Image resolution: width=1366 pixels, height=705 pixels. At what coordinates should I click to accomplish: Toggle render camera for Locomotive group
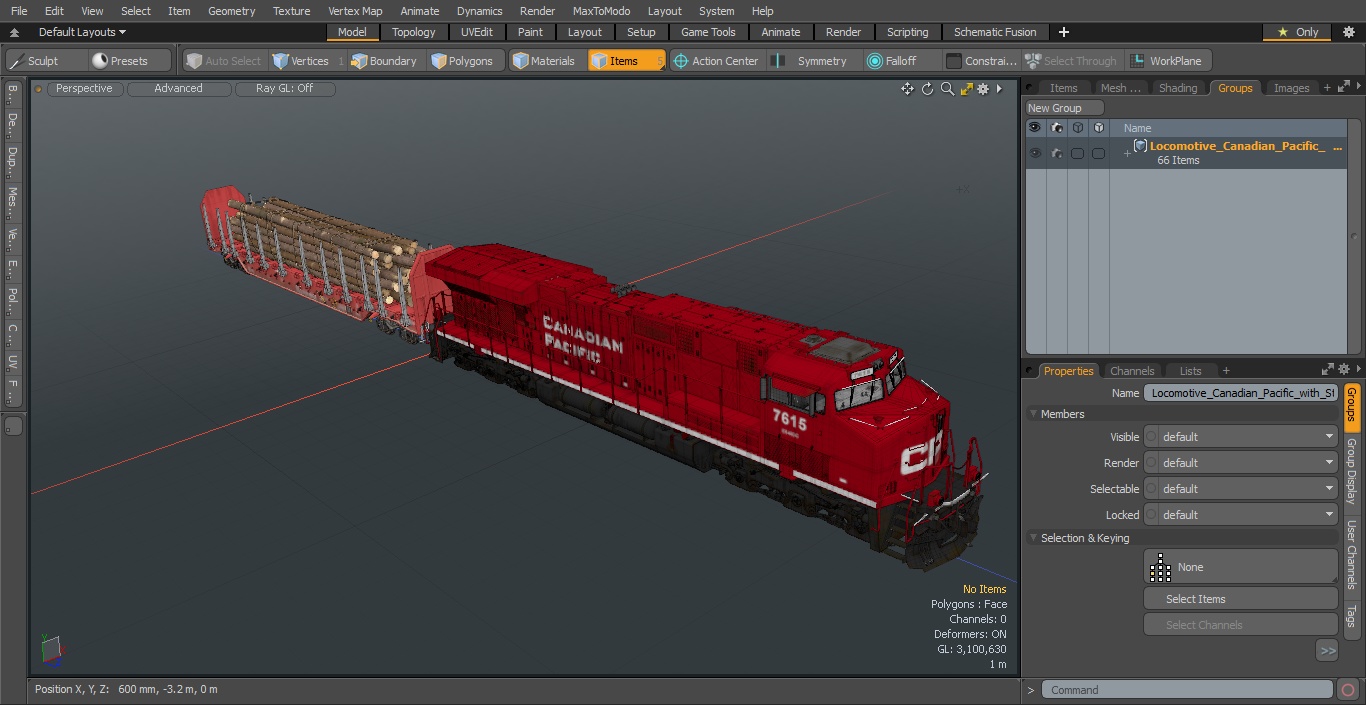(x=1056, y=153)
